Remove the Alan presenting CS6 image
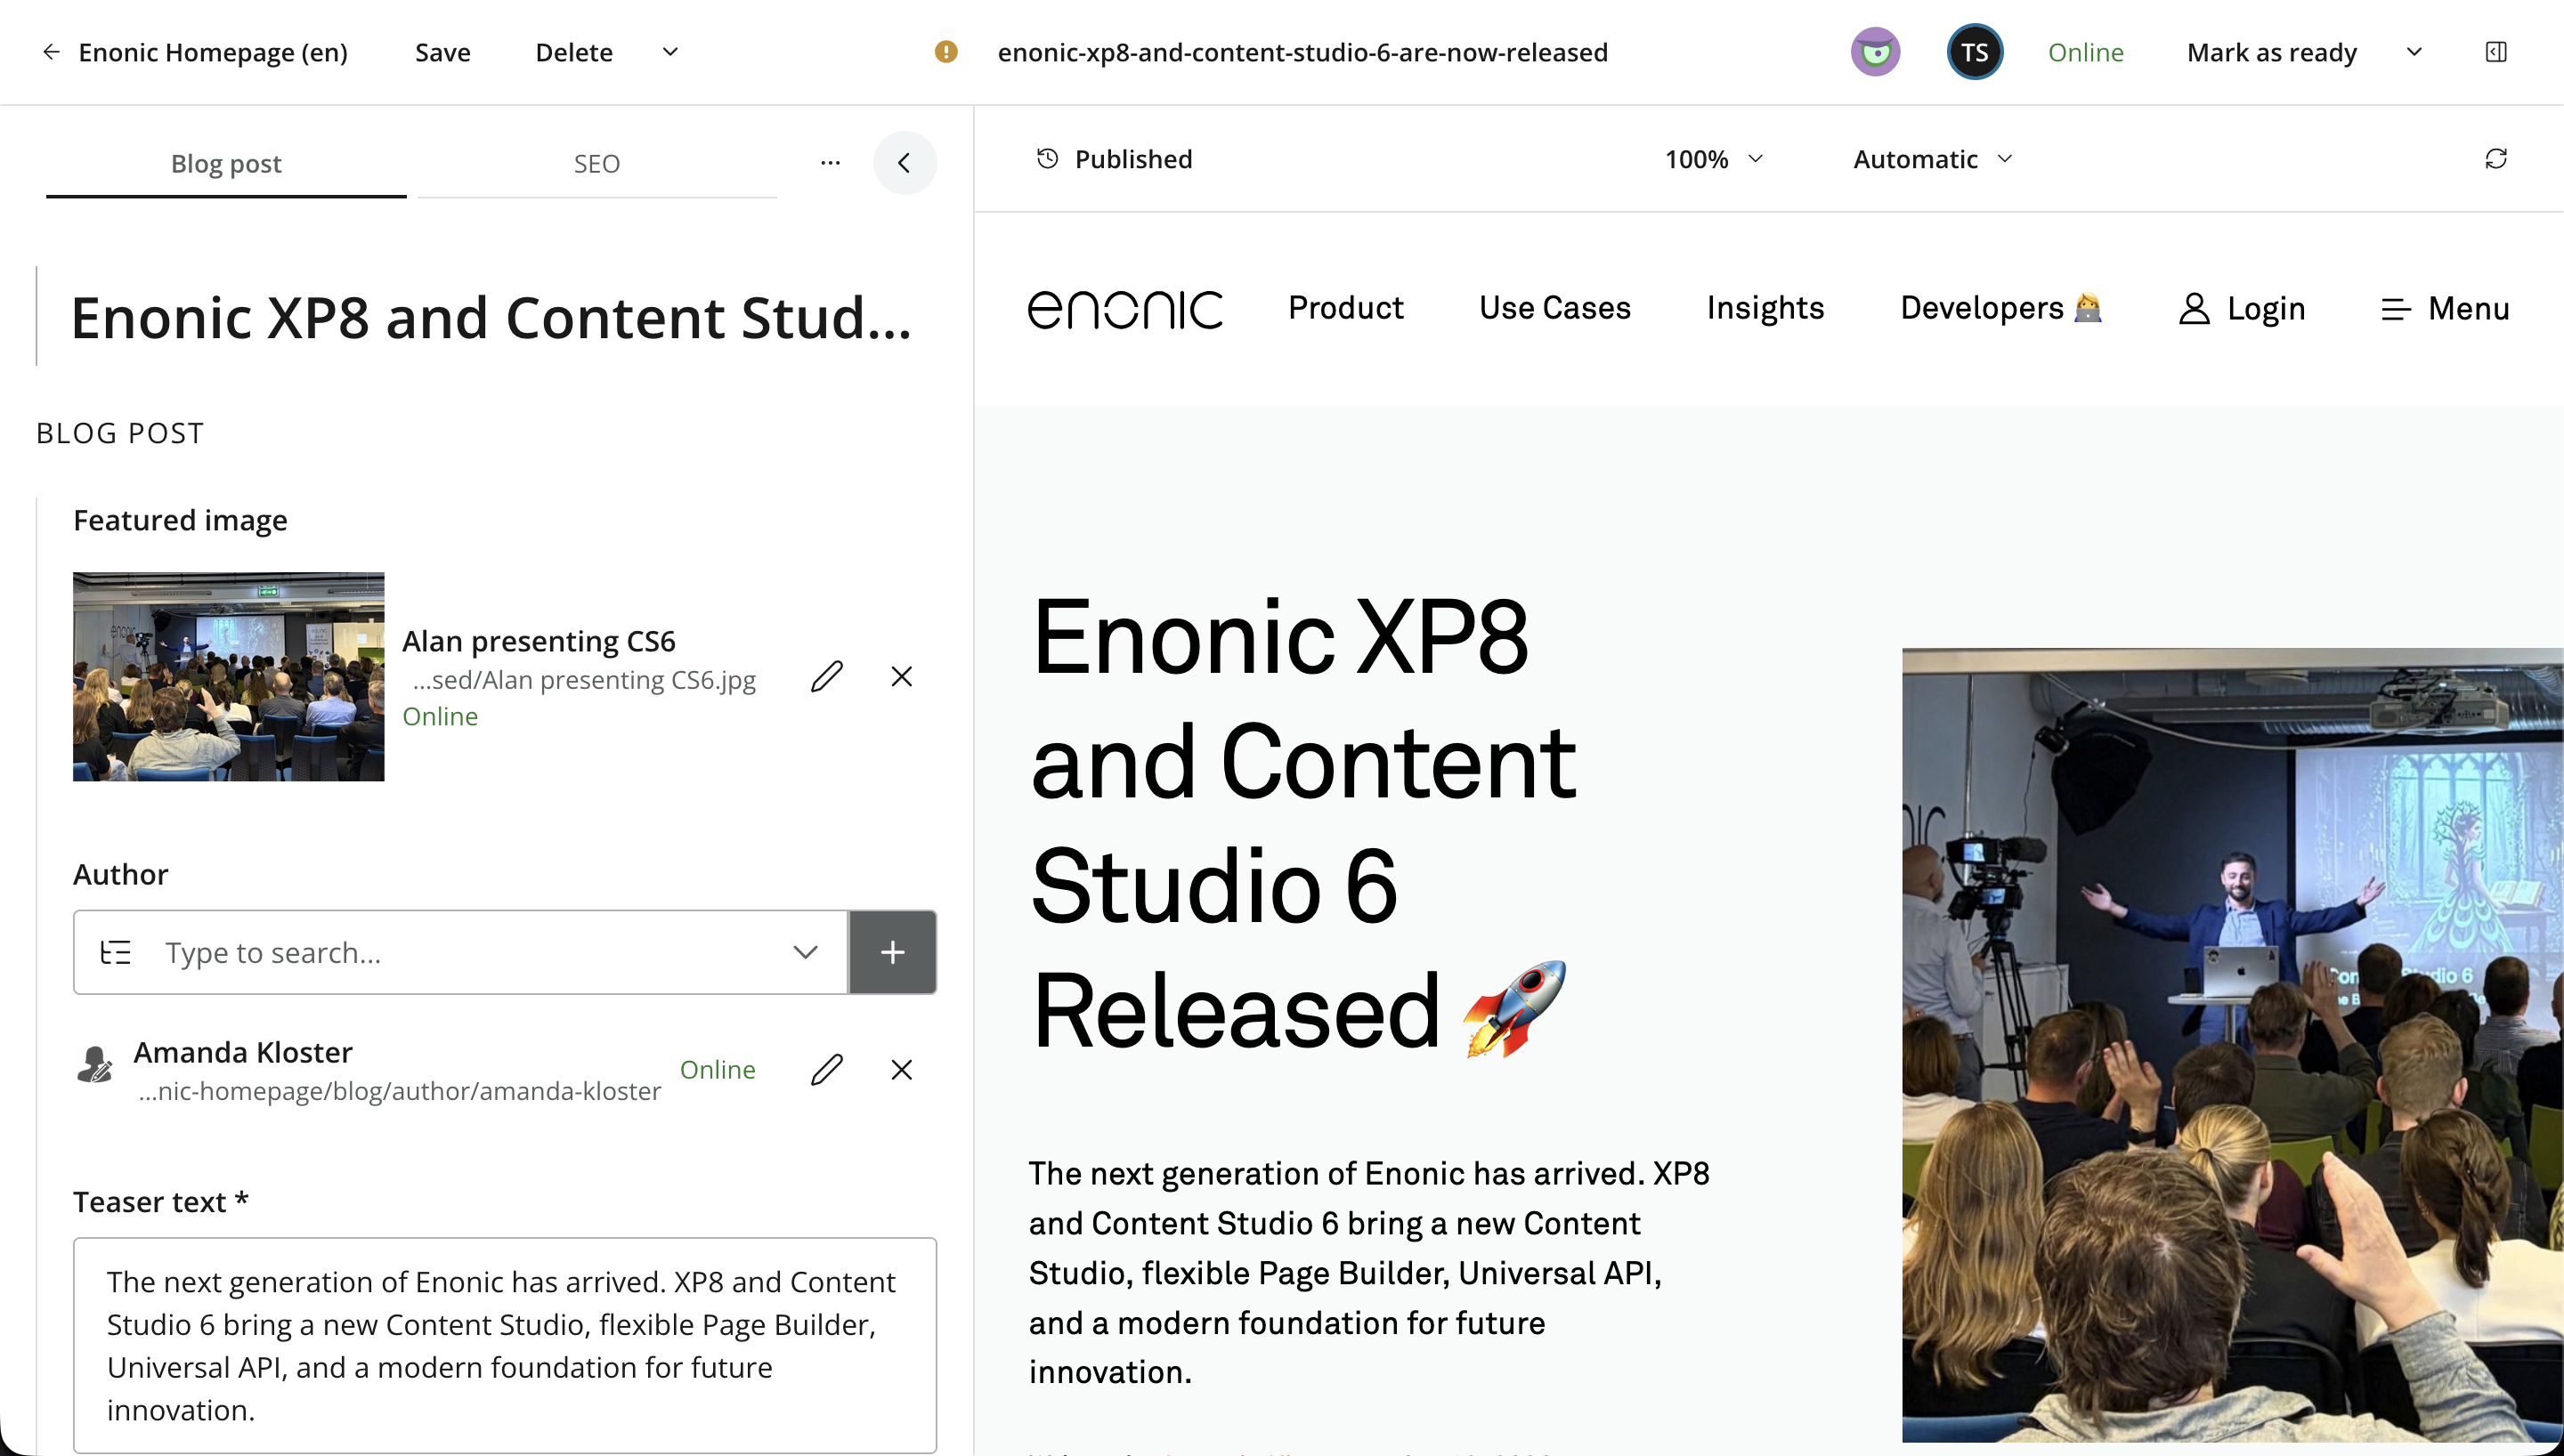 901,677
